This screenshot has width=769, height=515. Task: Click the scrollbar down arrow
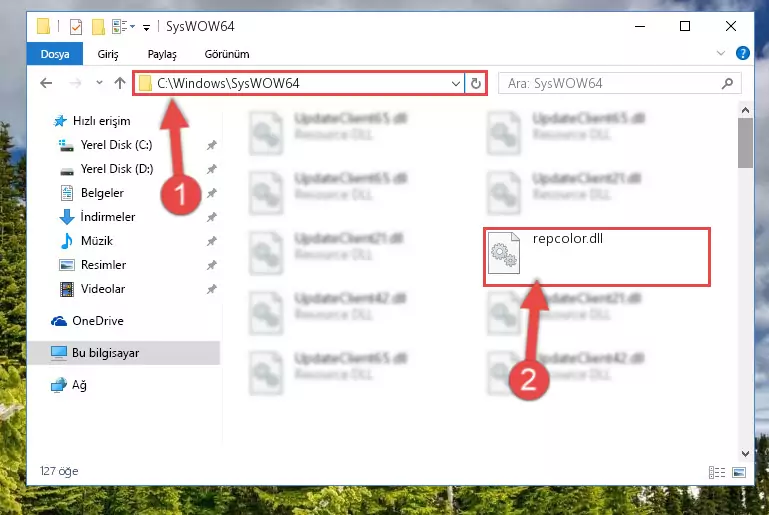(x=745, y=454)
